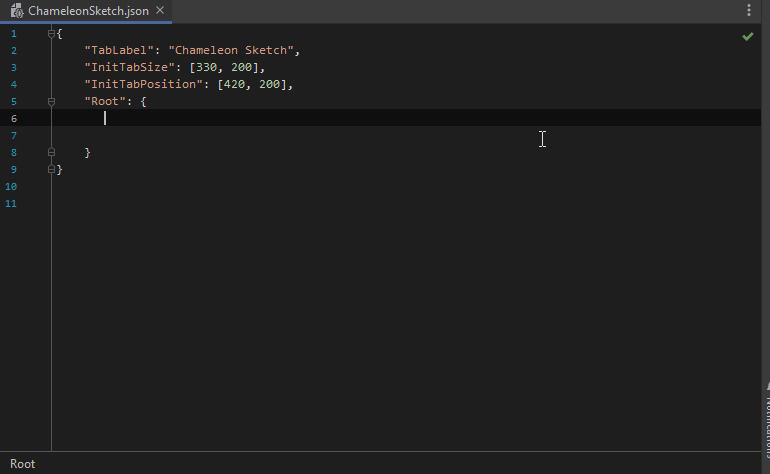Click the fold end marker on line 9

click(51, 169)
